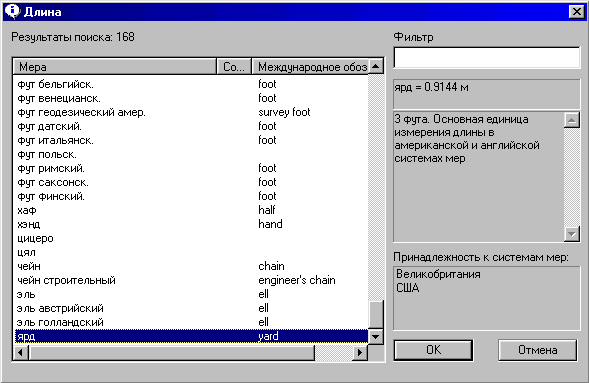Select row фут геодезический амер.
This screenshot has width=589, height=383.
click(x=191, y=112)
